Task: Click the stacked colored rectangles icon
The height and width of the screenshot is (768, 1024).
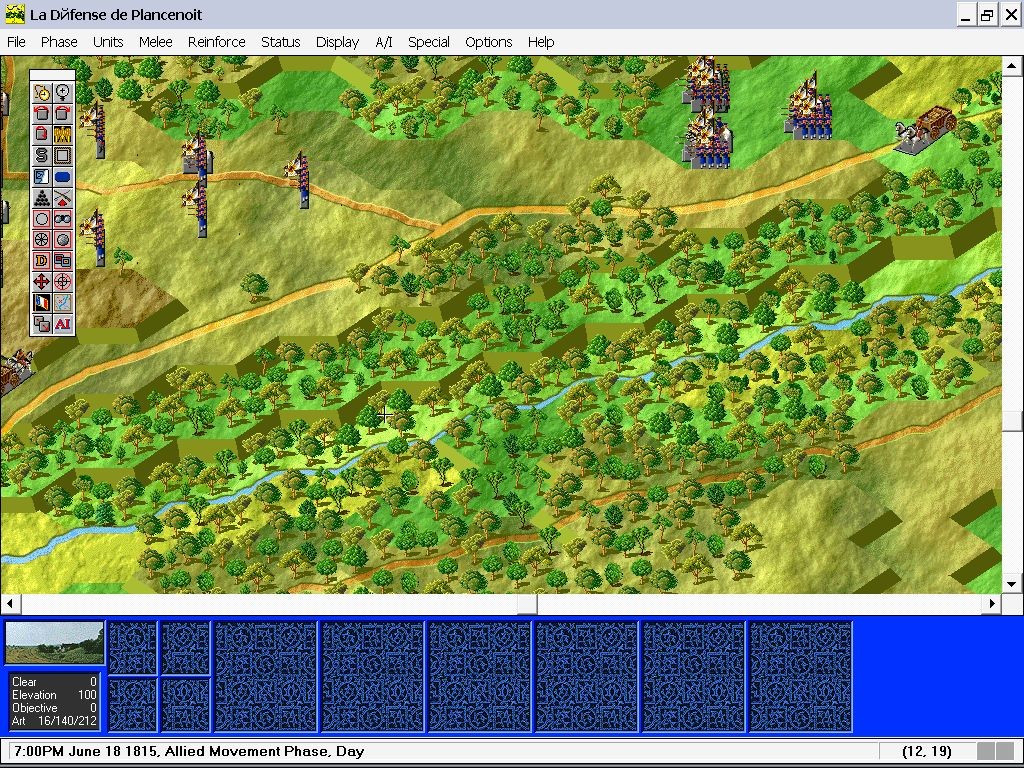Action: 63,261
